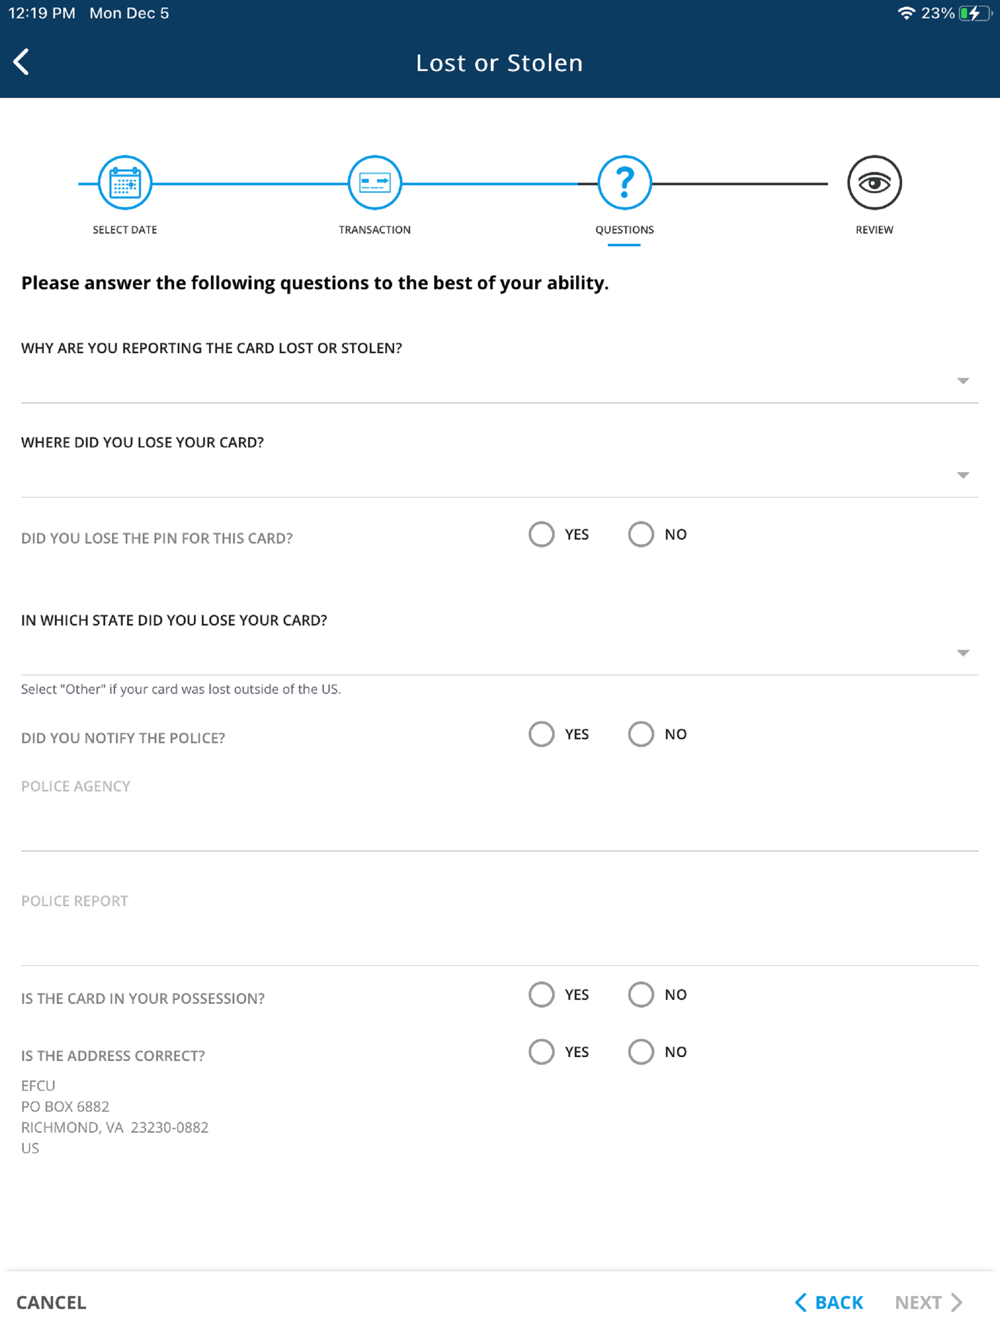Switch to the Questions step label
The height and width of the screenshot is (1334, 1000).
coord(625,230)
